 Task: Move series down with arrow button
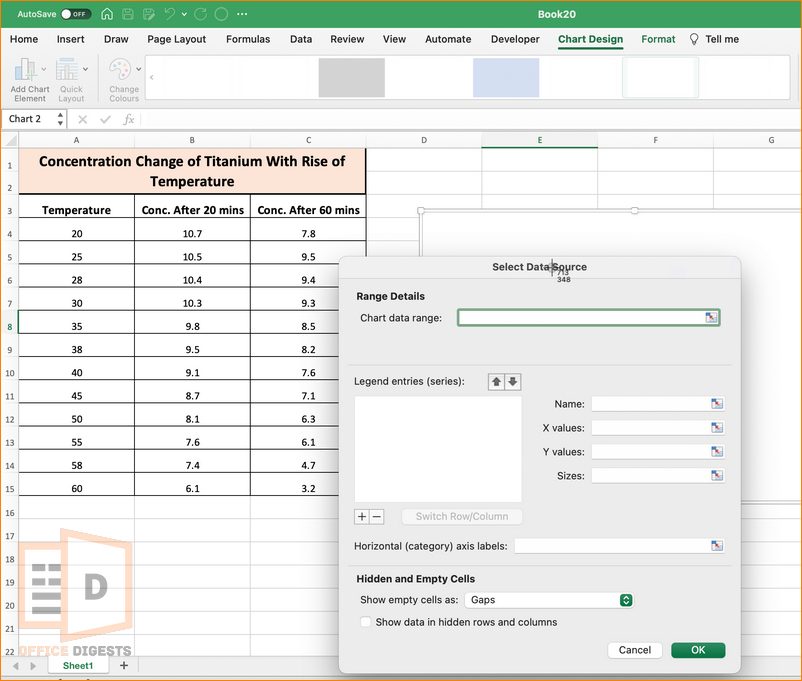(513, 382)
